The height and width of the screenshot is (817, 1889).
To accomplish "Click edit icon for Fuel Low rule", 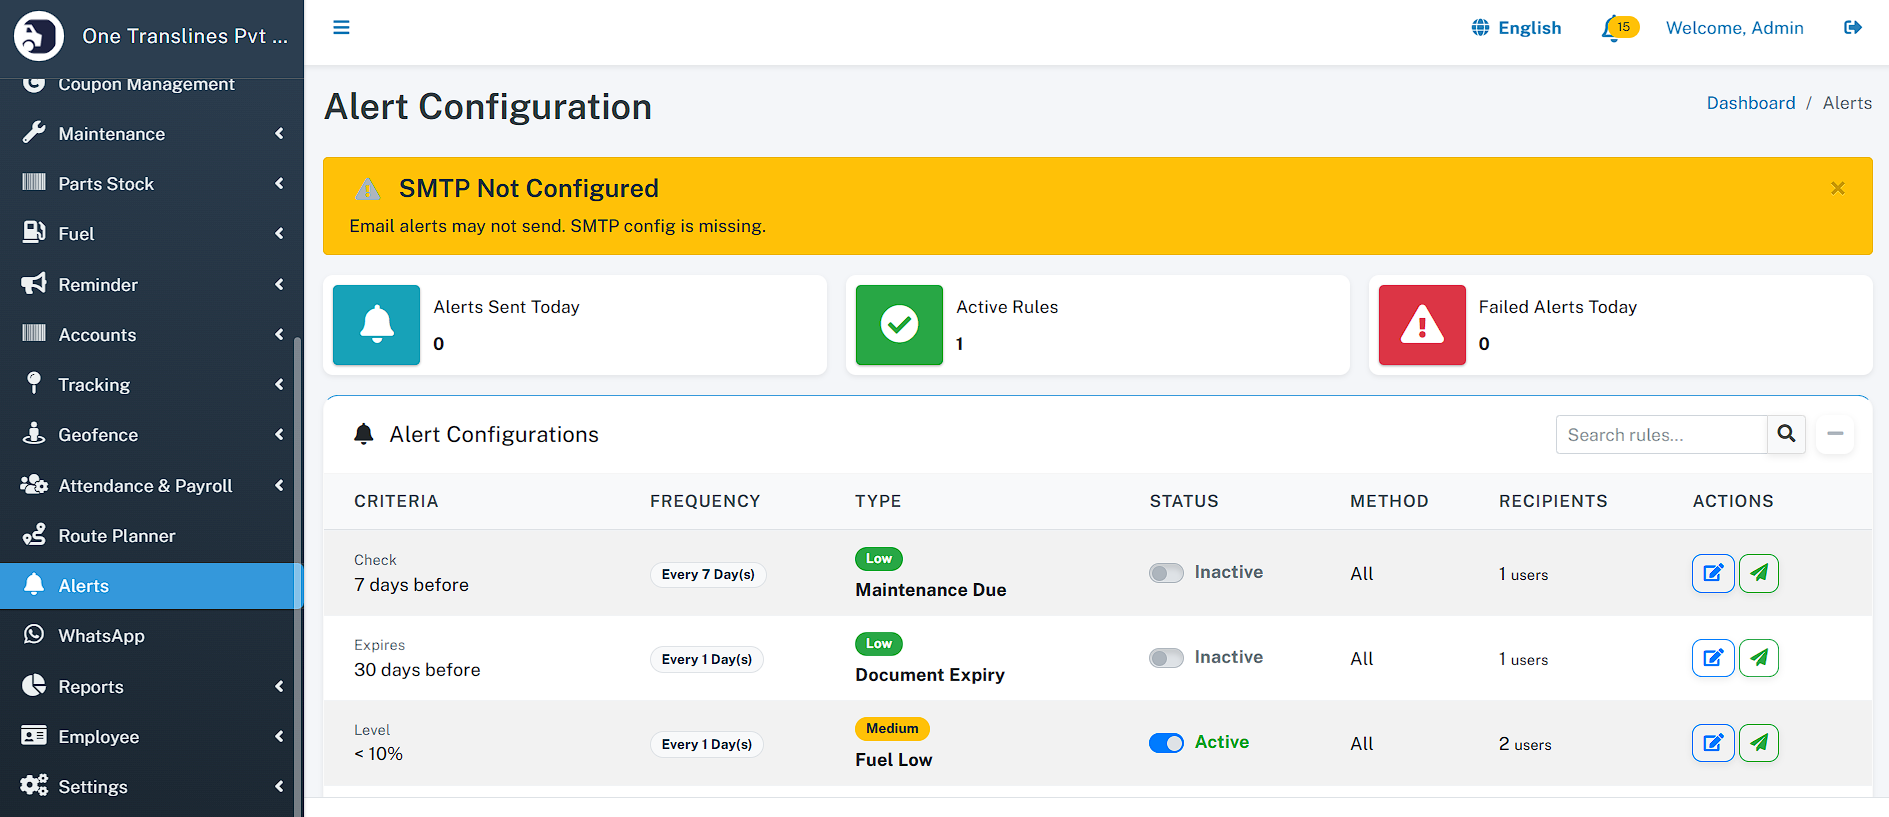I will point(1712,743).
